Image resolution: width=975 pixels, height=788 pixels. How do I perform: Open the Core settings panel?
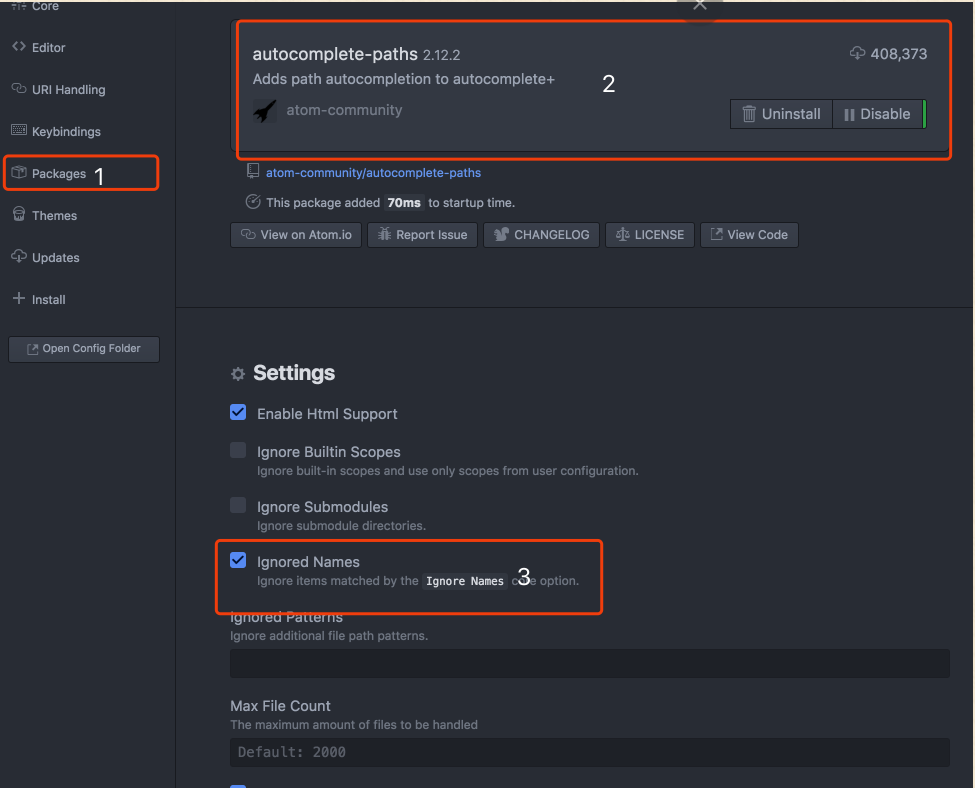coord(45,6)
